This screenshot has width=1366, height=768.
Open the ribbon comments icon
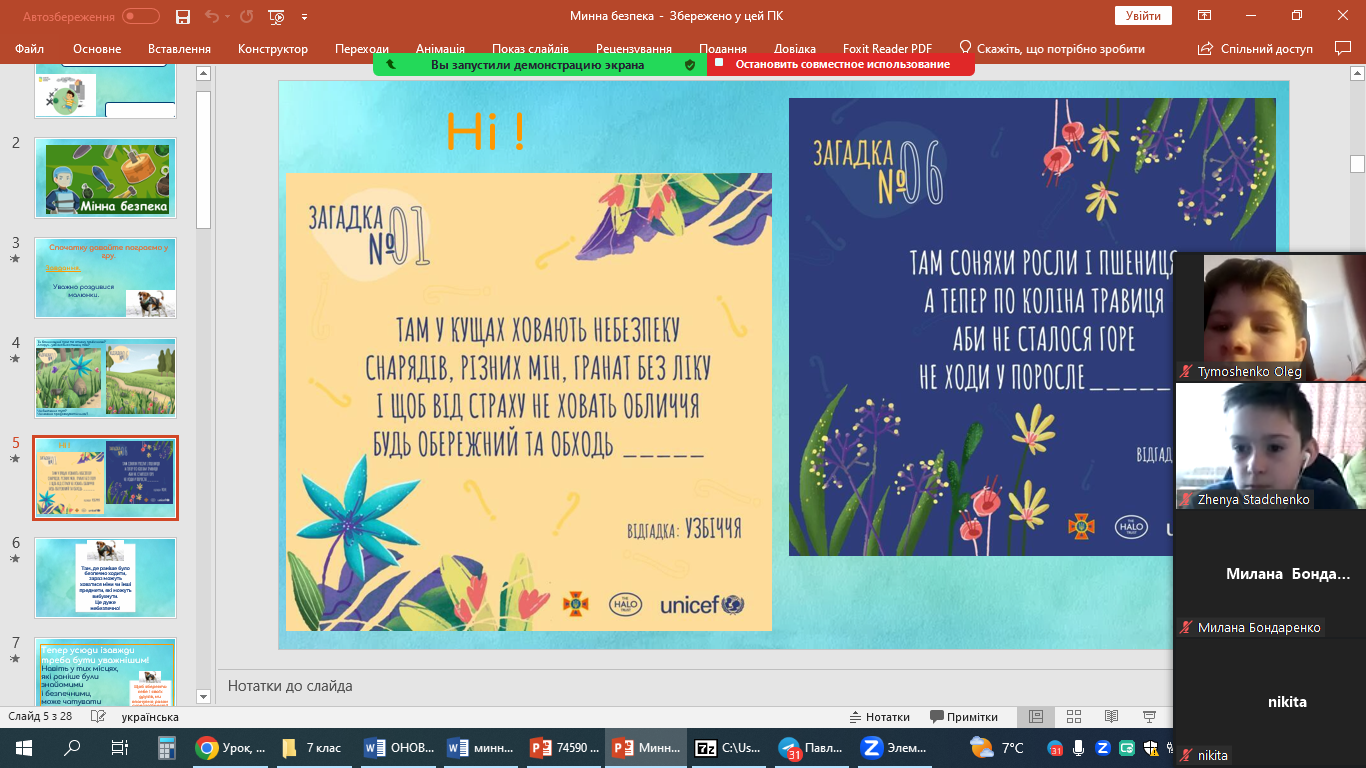click(1343, 48)
